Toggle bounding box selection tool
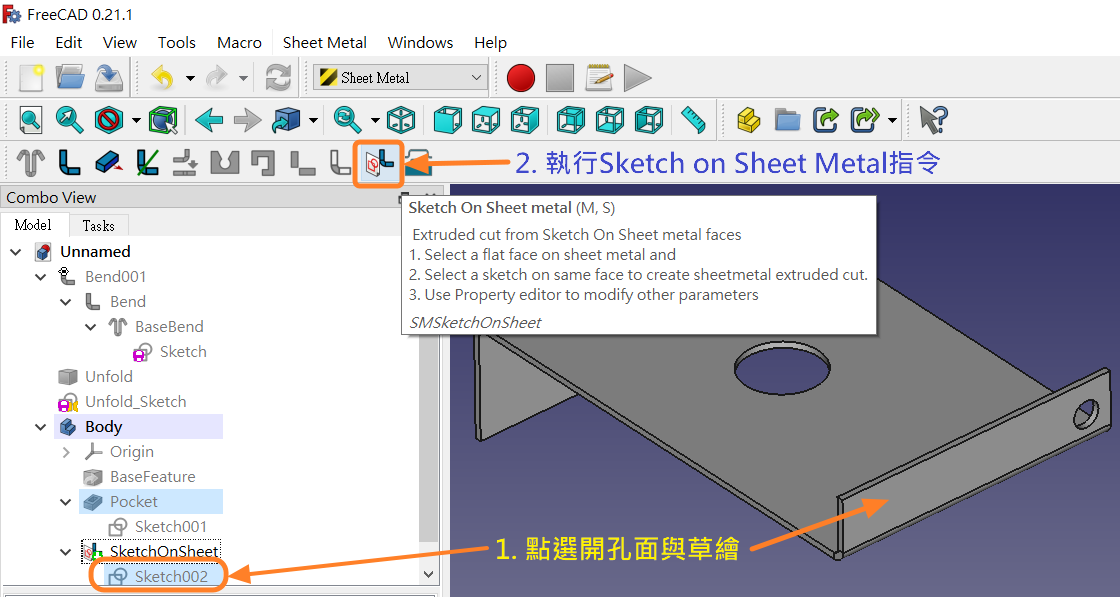Image resolution: width=1120 pixels, height=597 pixels. point(163,120)
